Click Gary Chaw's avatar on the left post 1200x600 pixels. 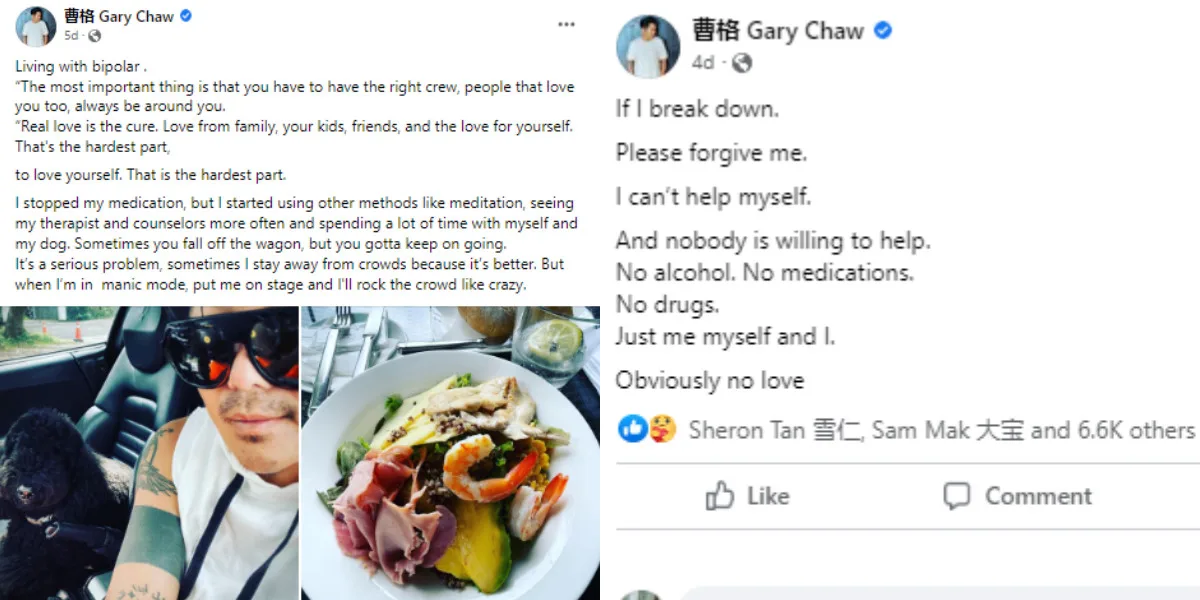pos(35,26)
